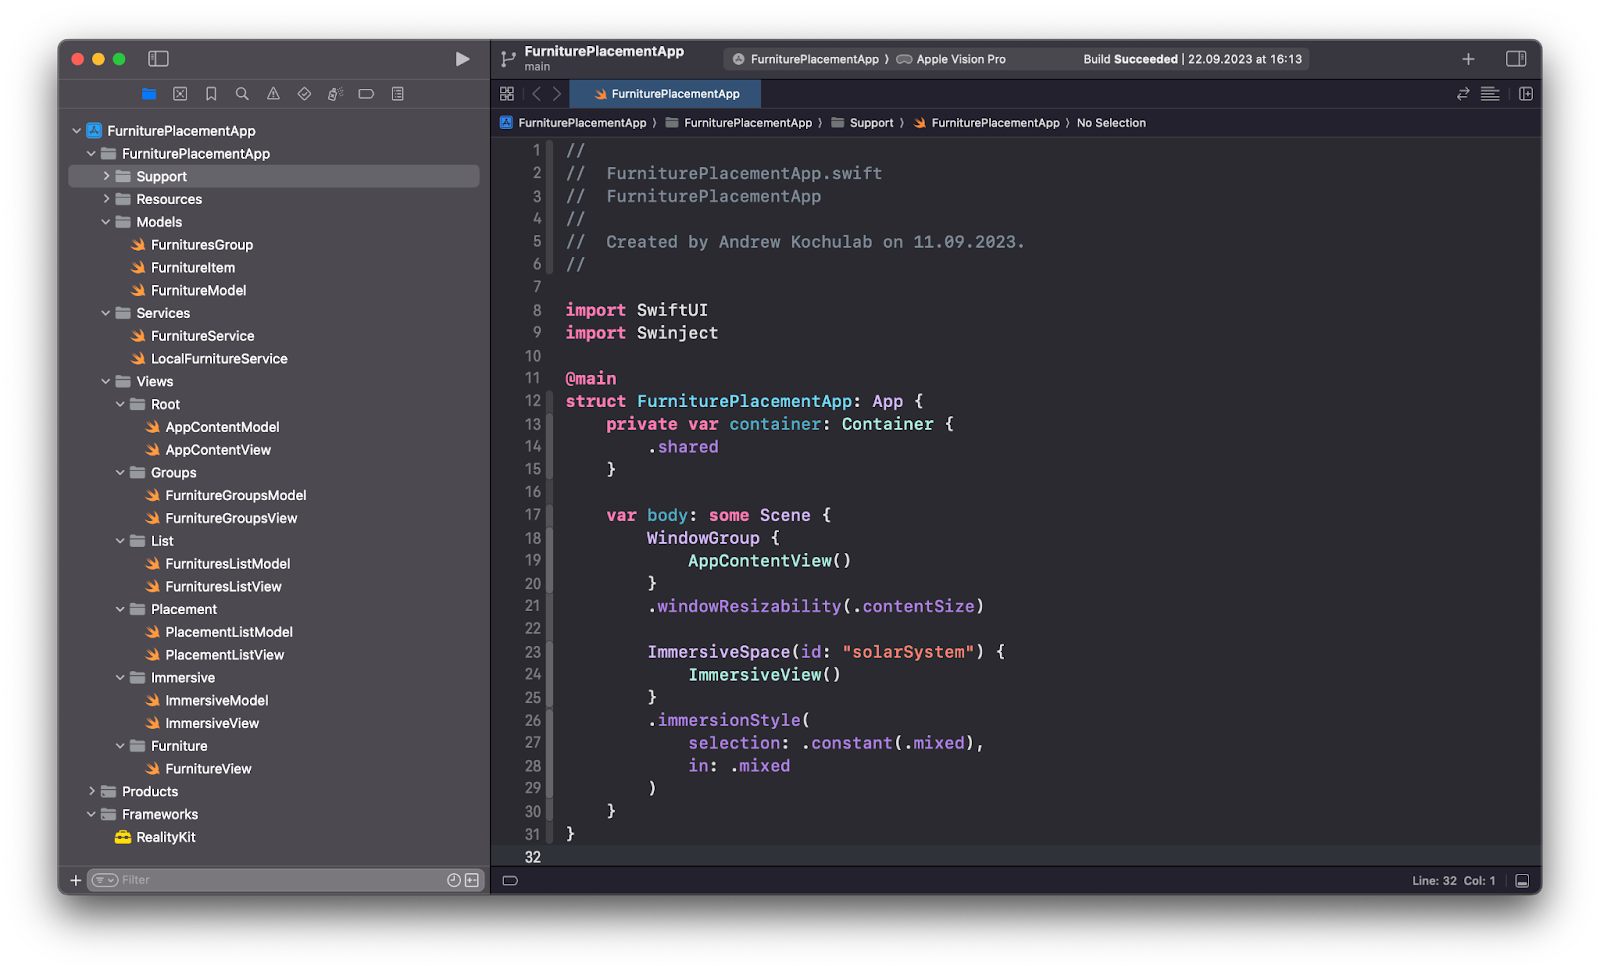The width and height of the screenshot is (1600, 971).
Task: Toggle the recent files filter
Action: click(x=454, y=880)
